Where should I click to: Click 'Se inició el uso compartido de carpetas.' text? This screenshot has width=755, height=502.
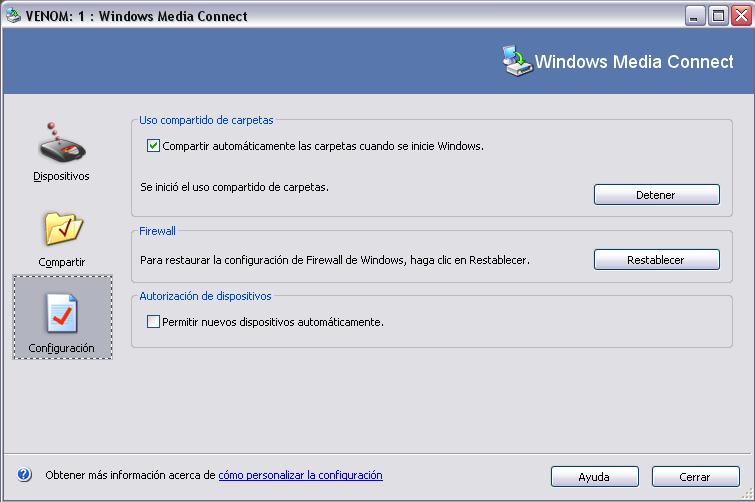[234, 187]
